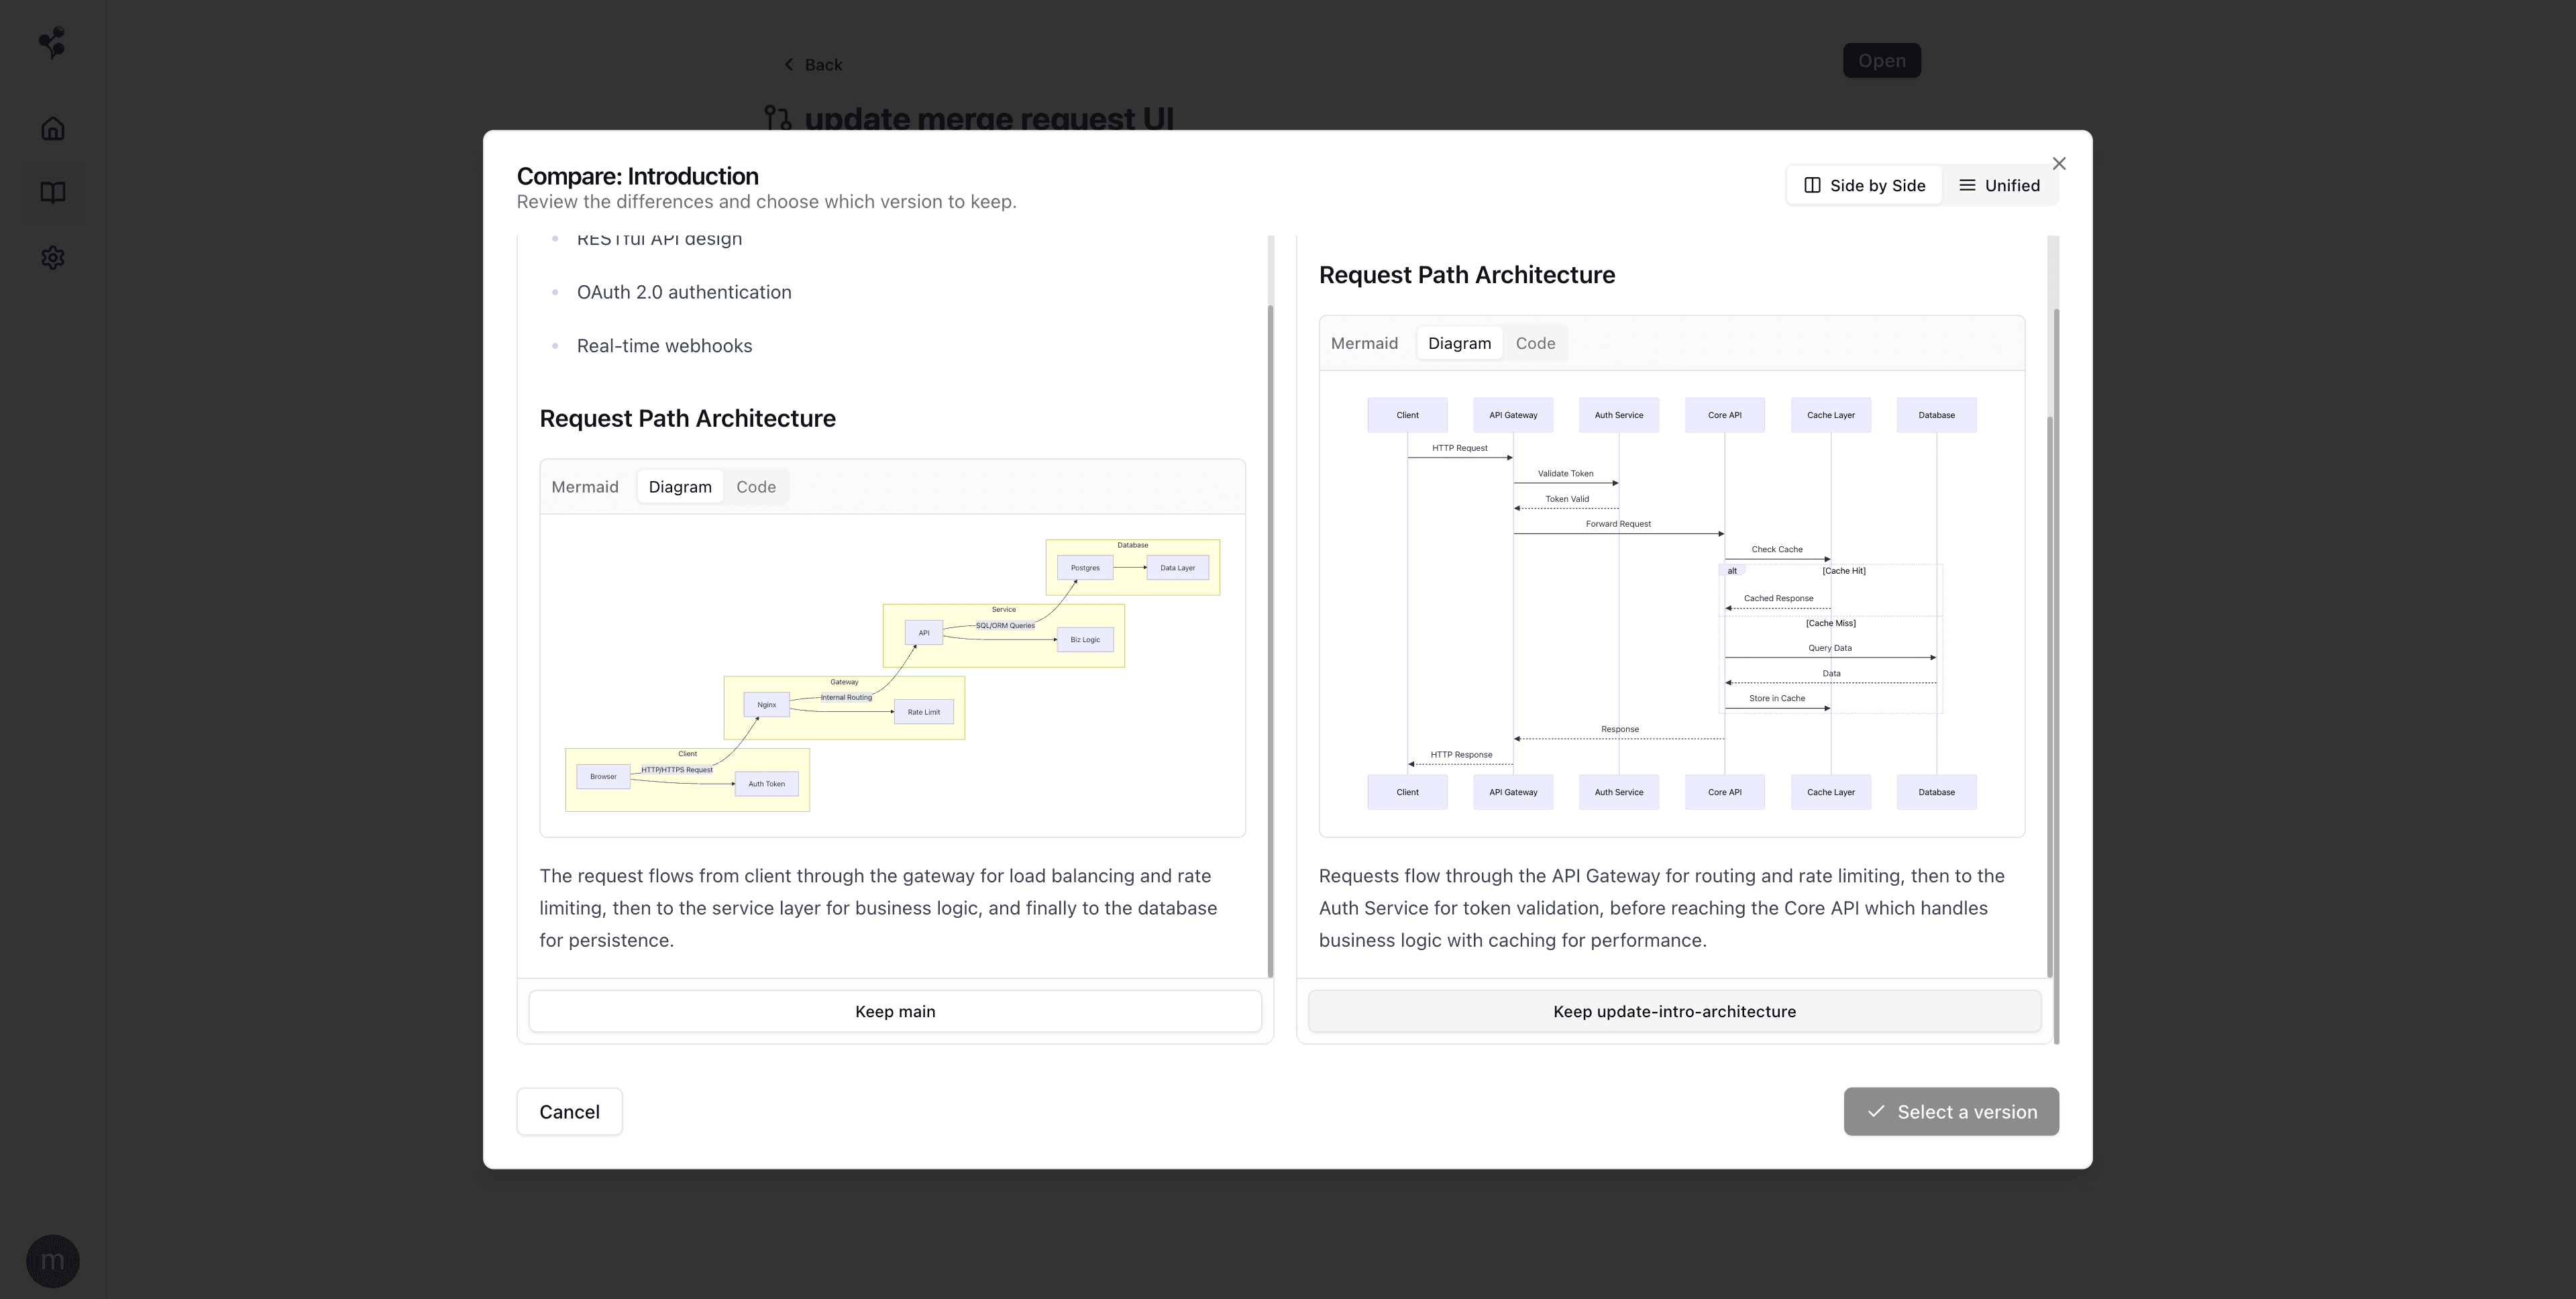
Task: Click the Keep main button
Action: (x=894, y=1011)
